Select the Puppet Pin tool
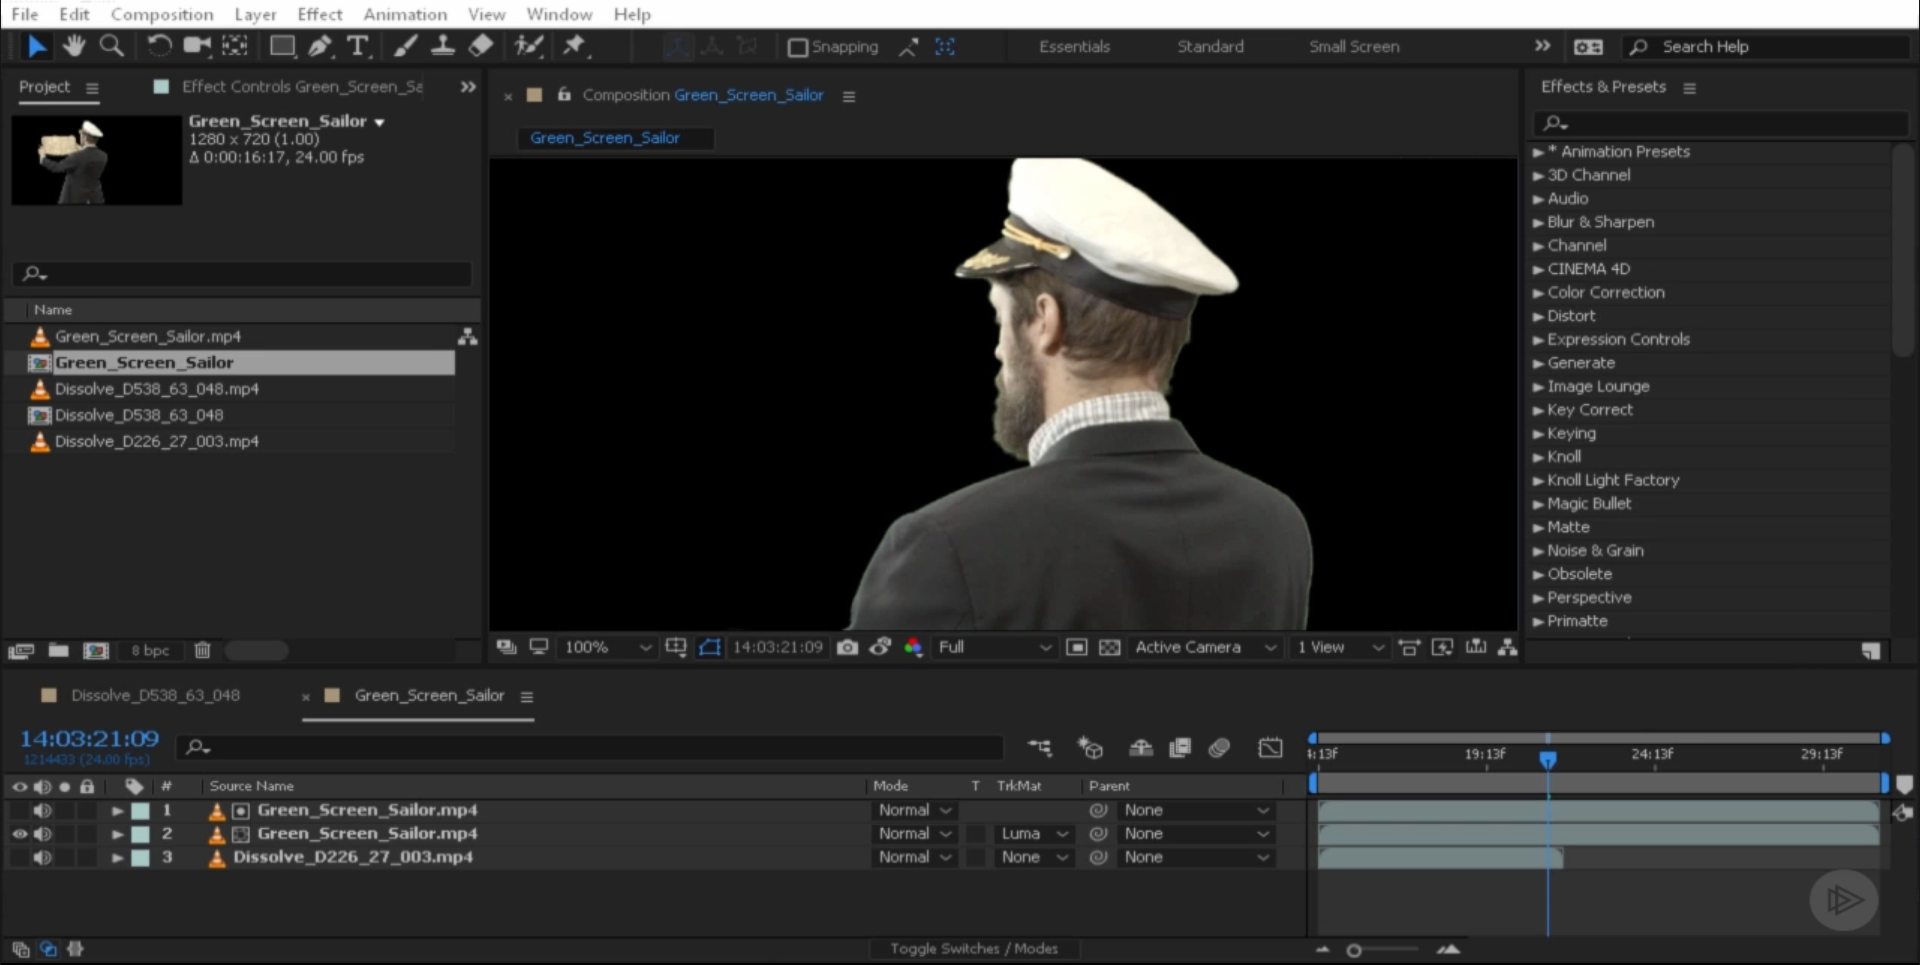This screenshot has width=1920, height=965. [x=574, y=46]
